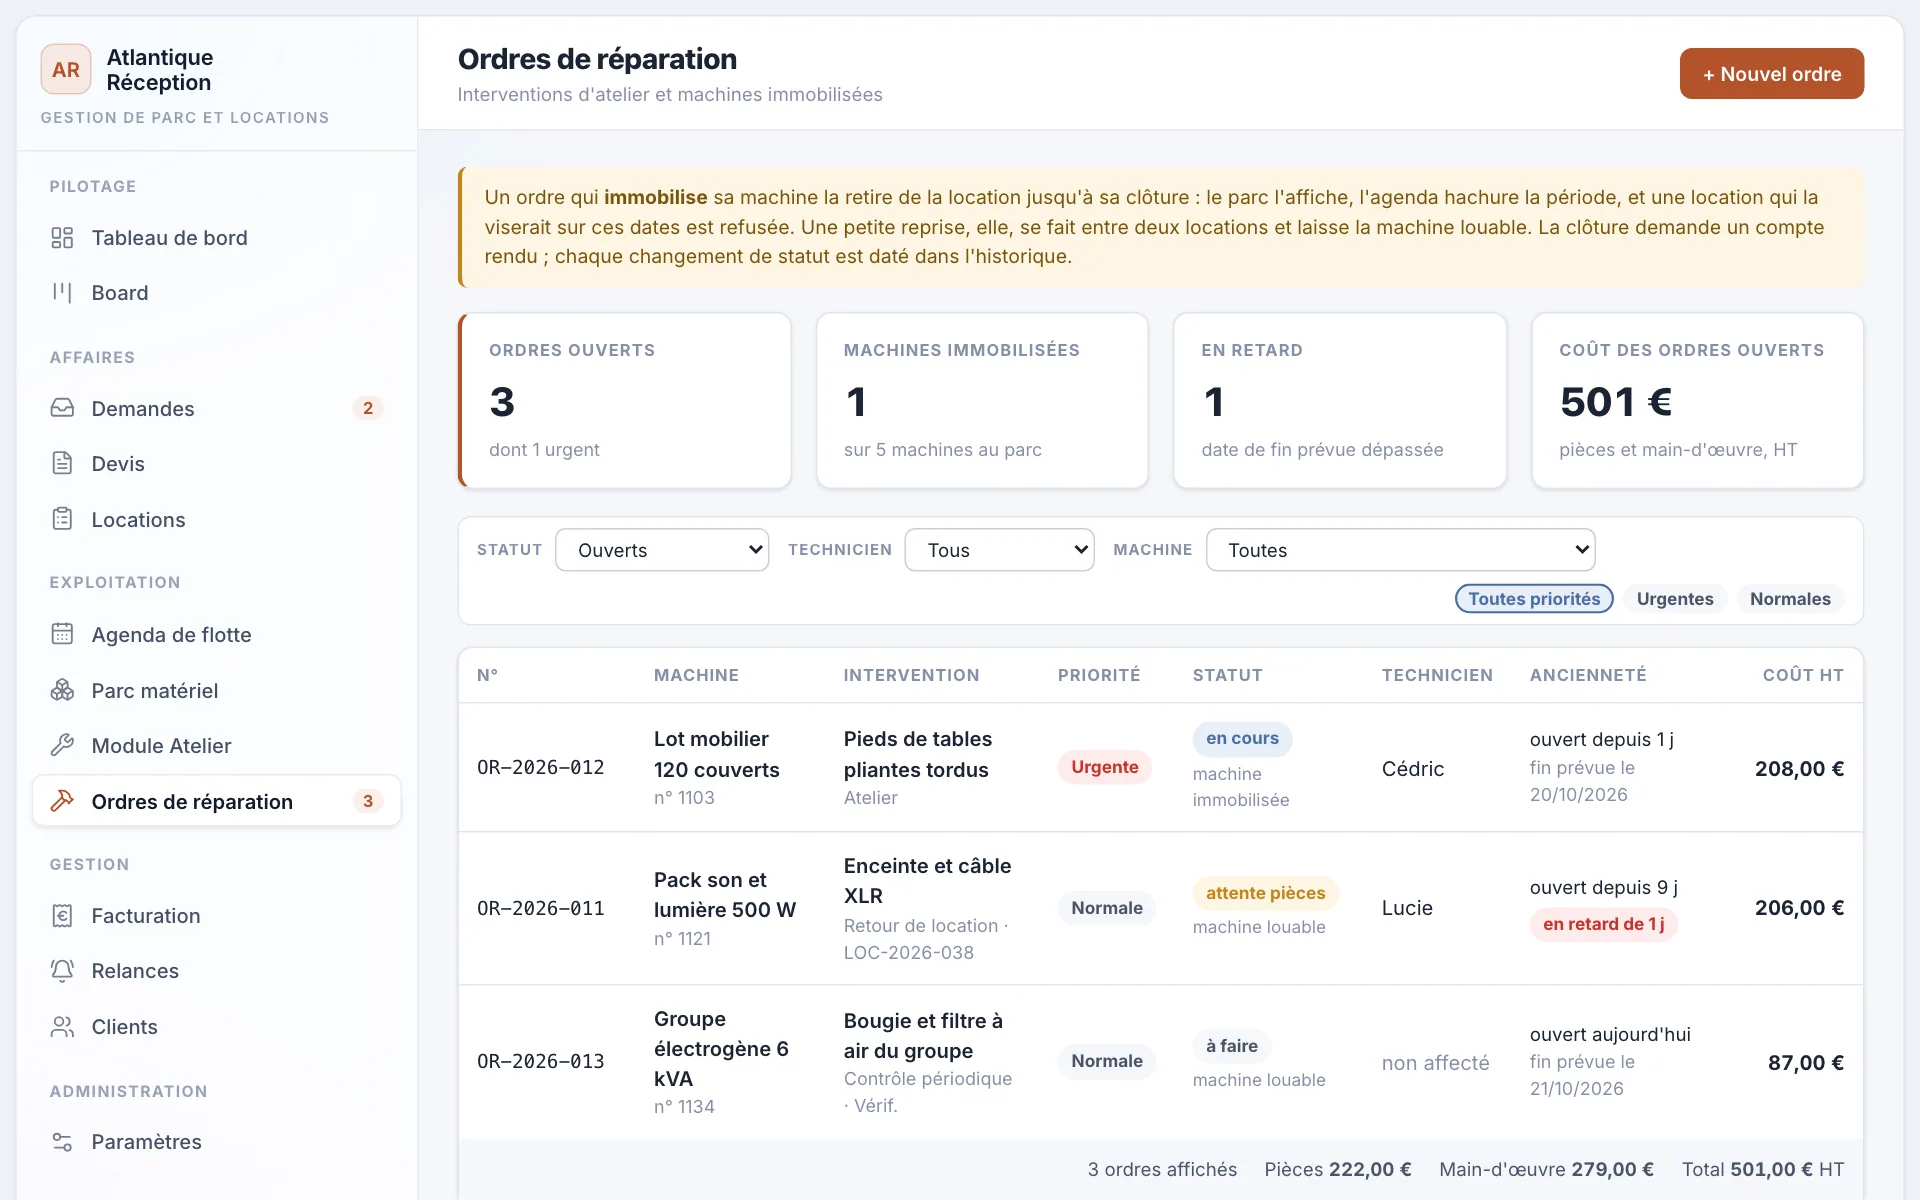Click the attente pièces status badge
The height and width of the screenshot is (1200, 1920).
[x=1265, y=893]
